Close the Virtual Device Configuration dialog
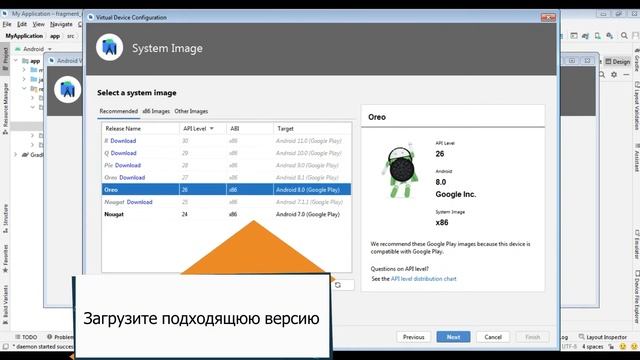 click(548, 17)
